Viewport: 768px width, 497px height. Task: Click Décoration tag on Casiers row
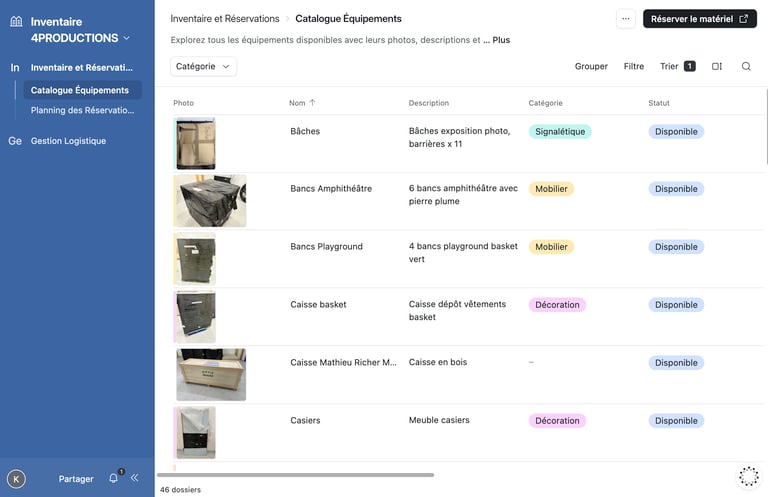pos(557,421)
